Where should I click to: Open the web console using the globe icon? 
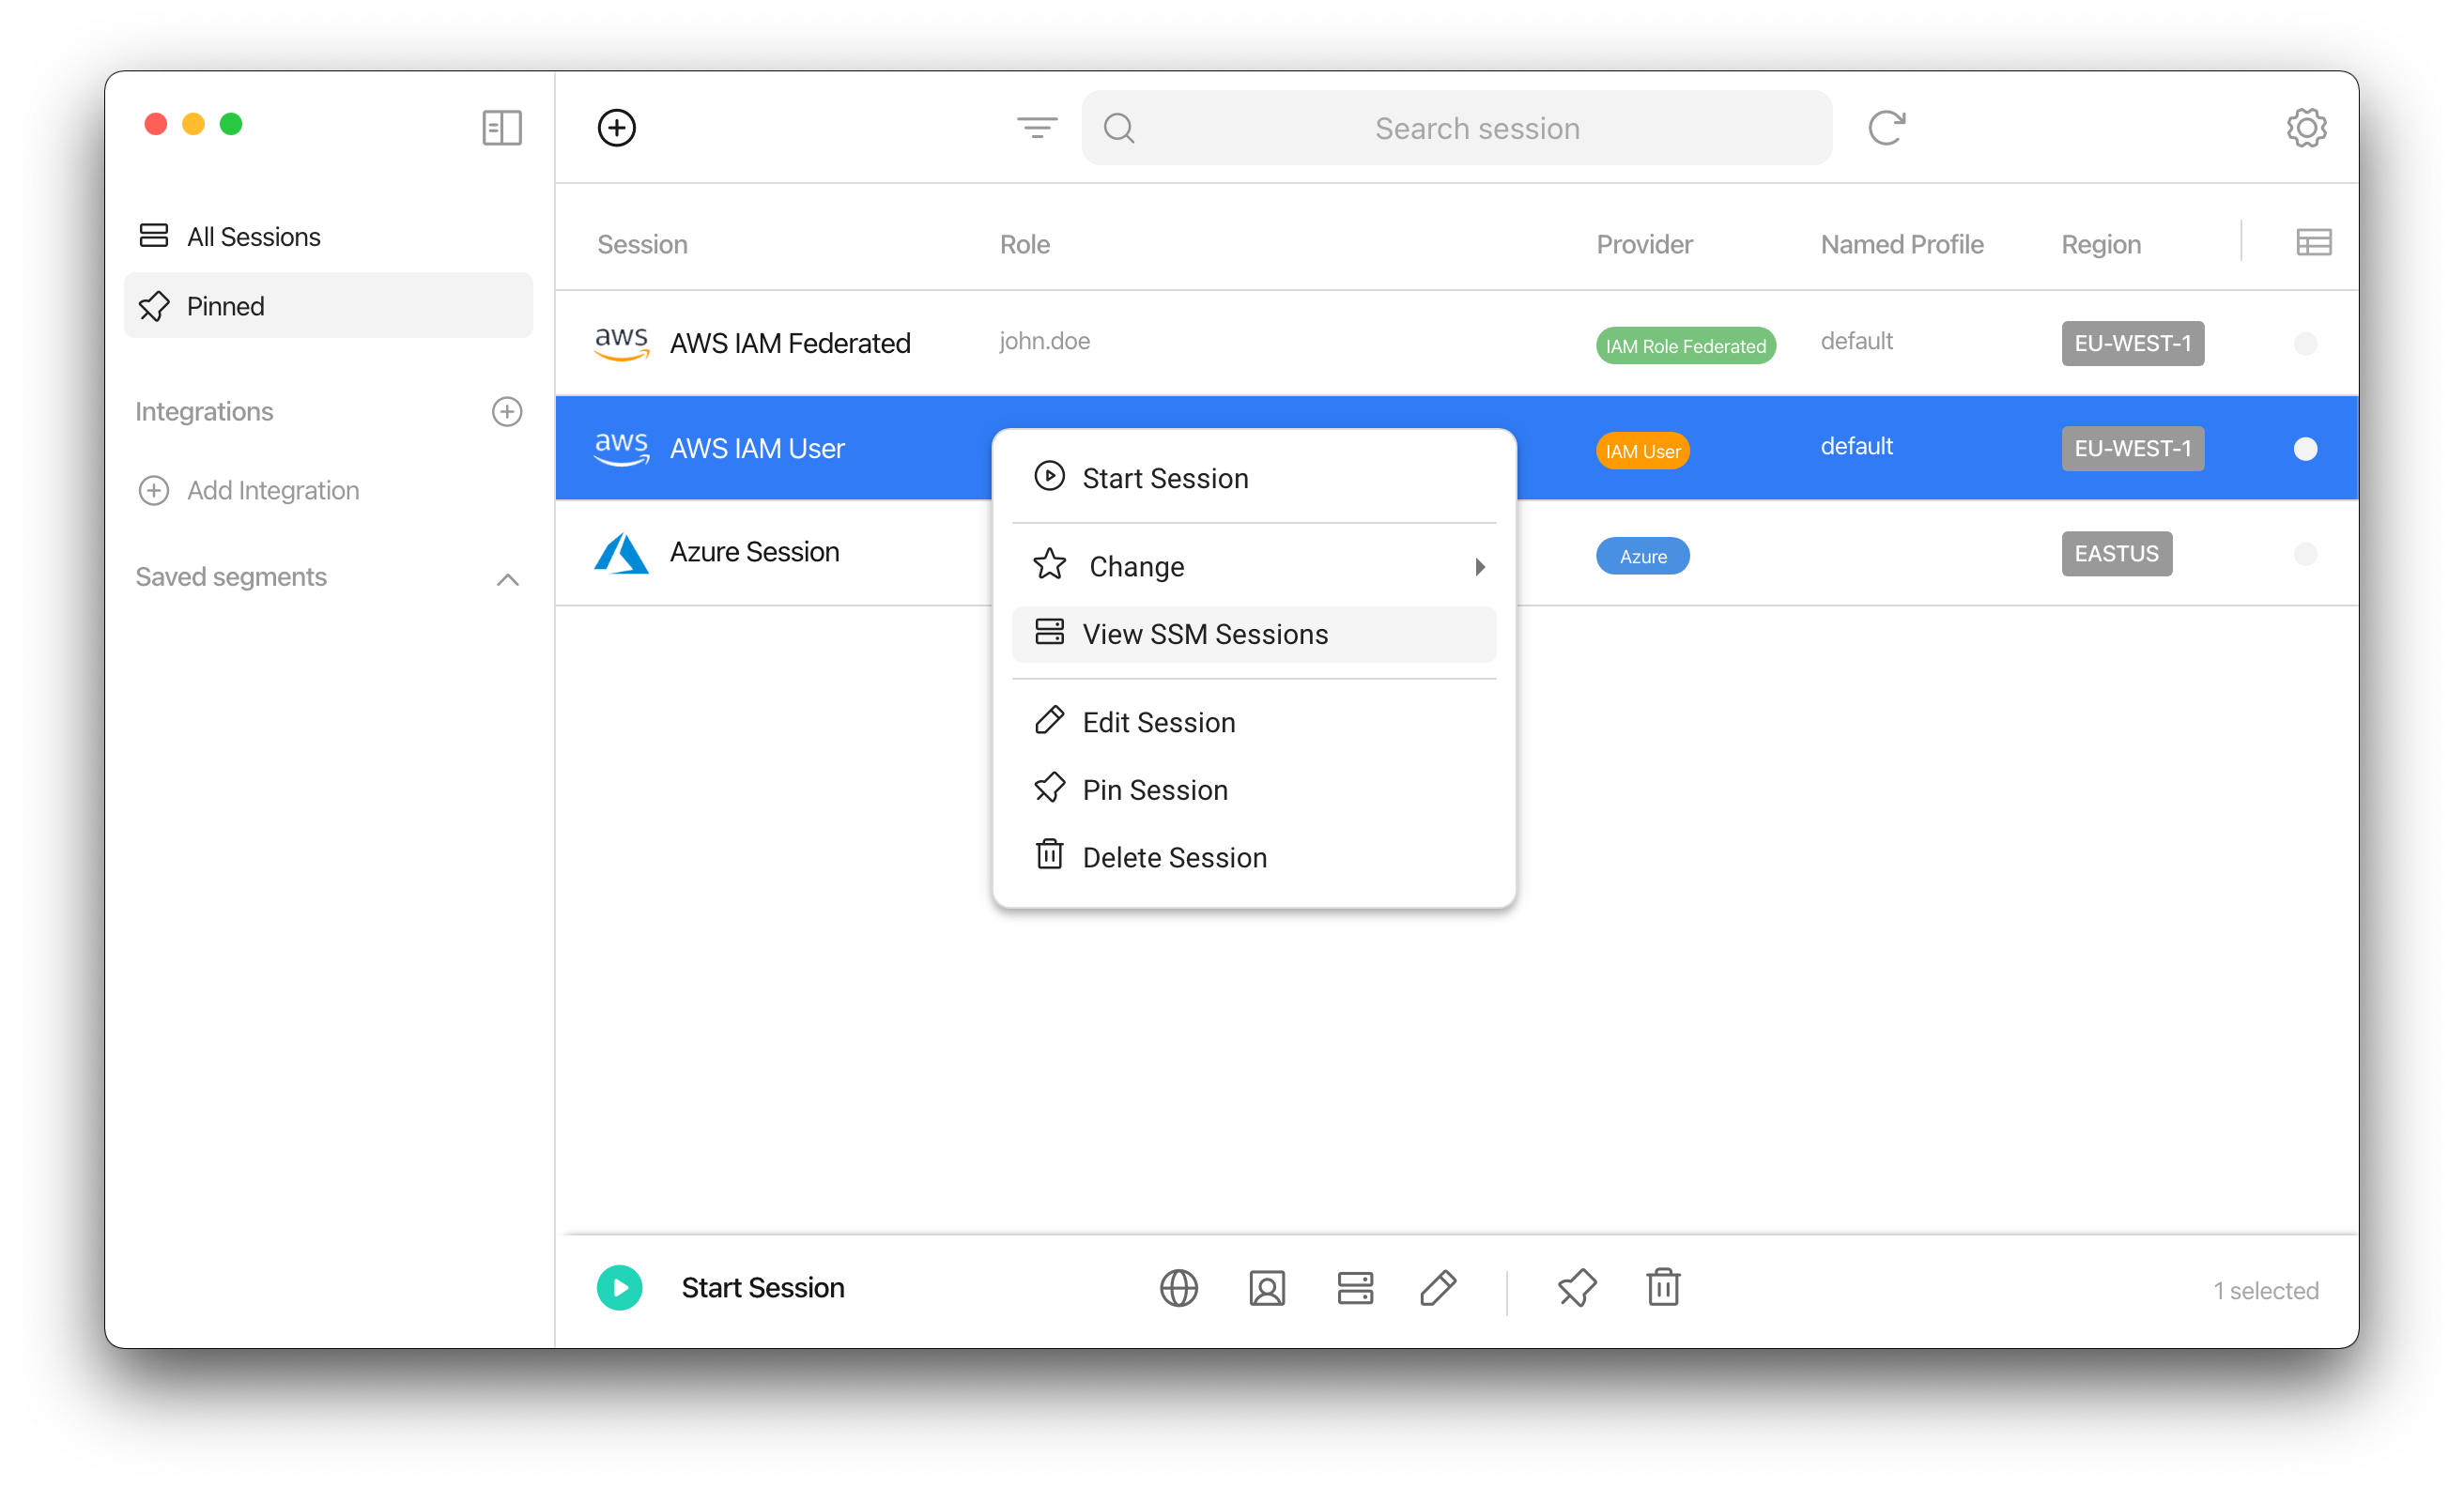tap(1178, 1288)
